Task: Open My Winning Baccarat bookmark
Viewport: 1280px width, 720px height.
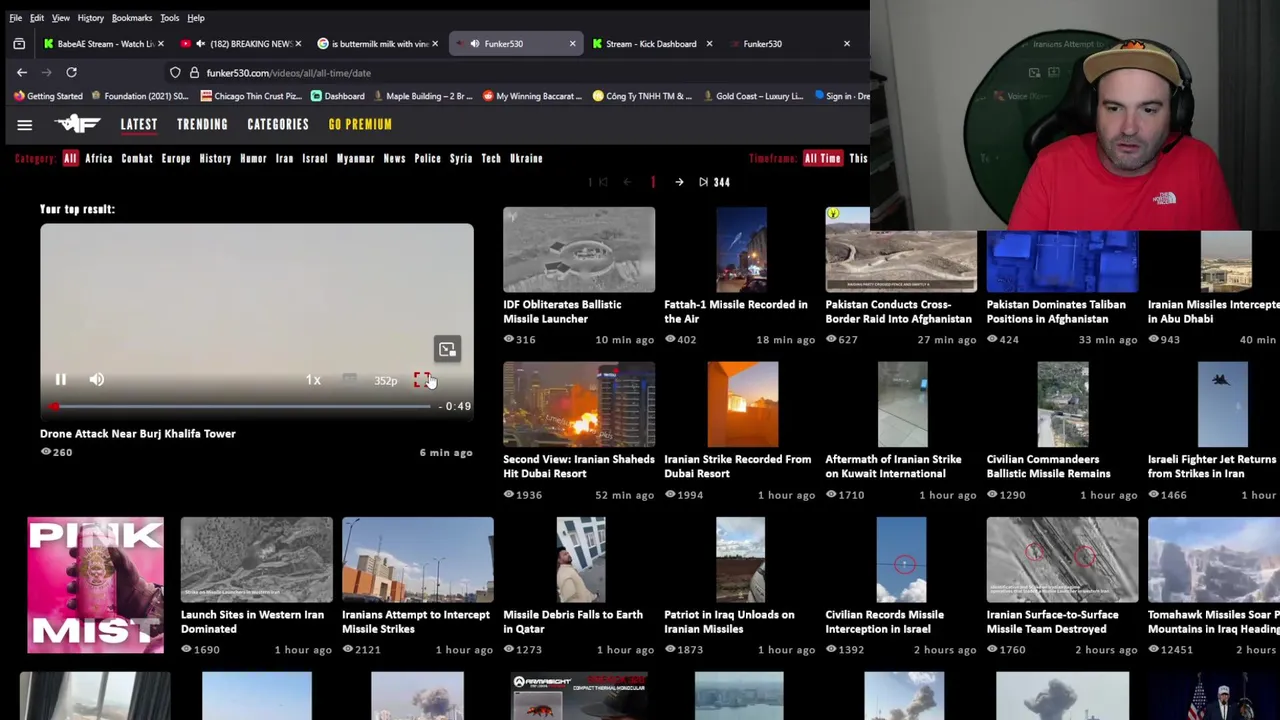Action: point(532,96)
